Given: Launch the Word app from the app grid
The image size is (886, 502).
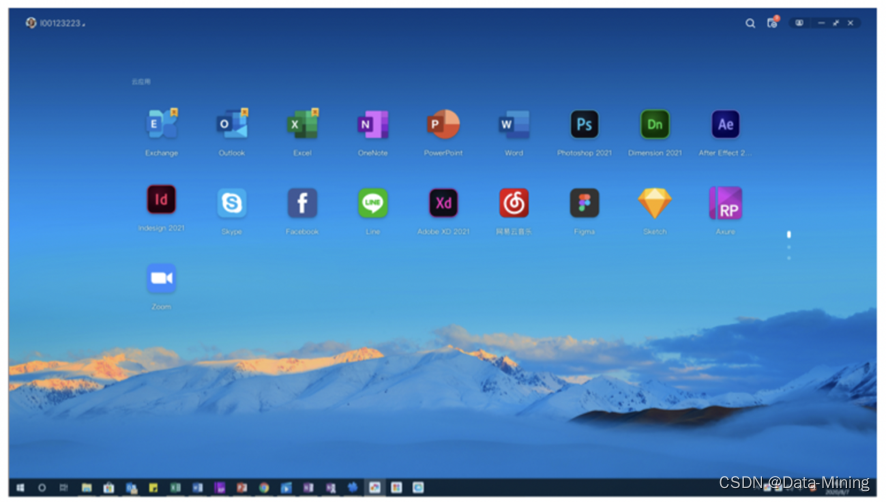Looking at the screenshot, I should tap(514, 124).
